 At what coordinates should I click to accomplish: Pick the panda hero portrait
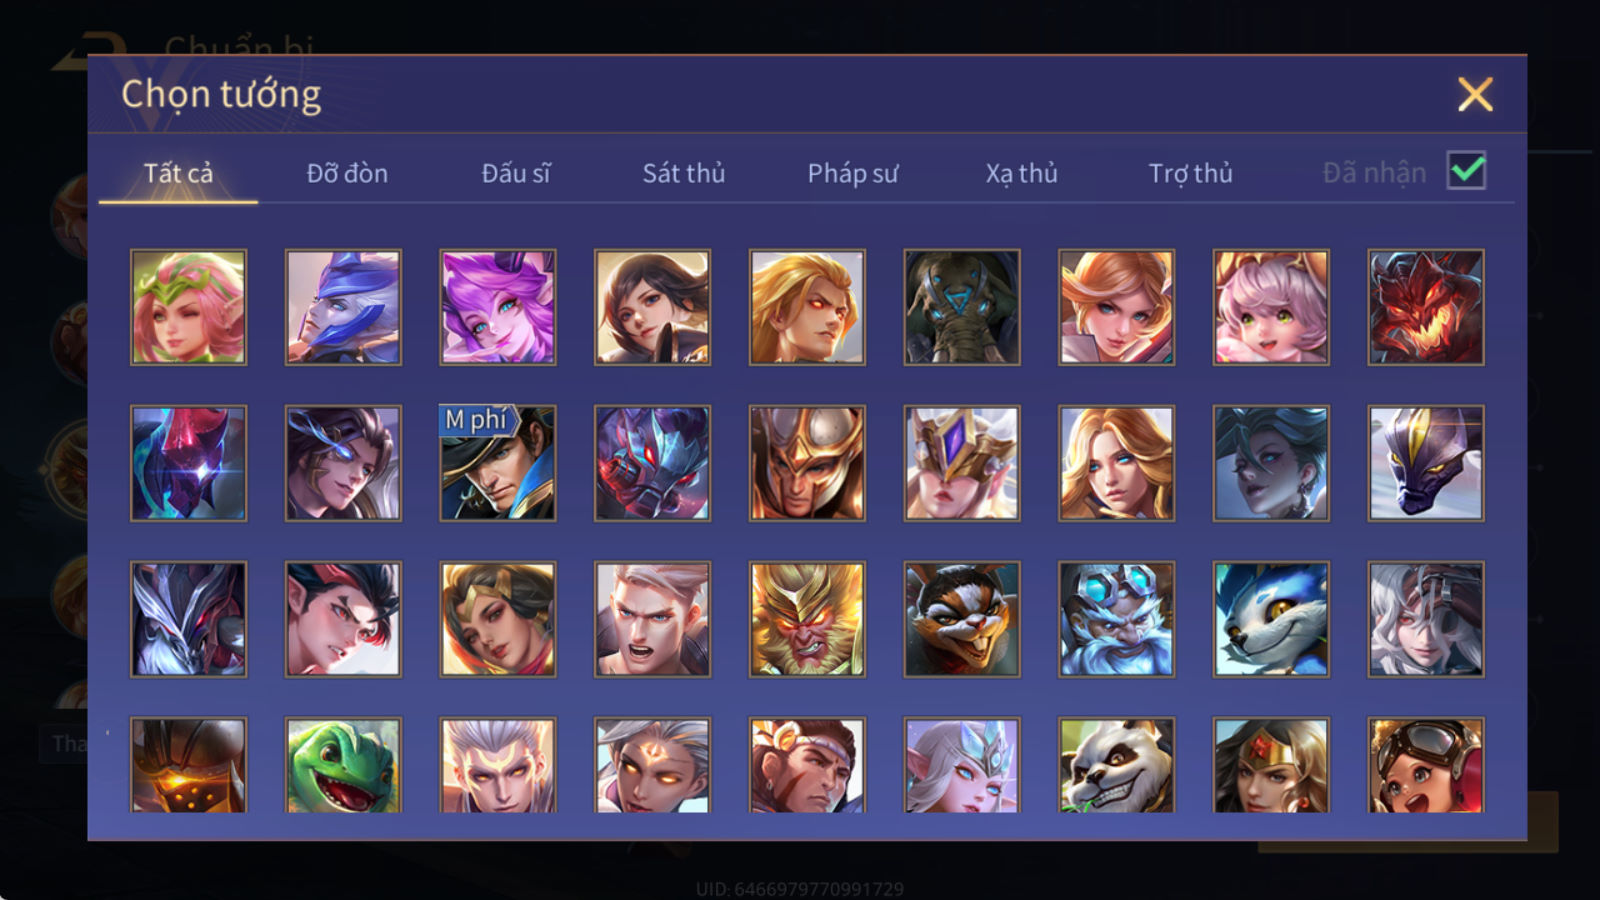pos(1116,765)
